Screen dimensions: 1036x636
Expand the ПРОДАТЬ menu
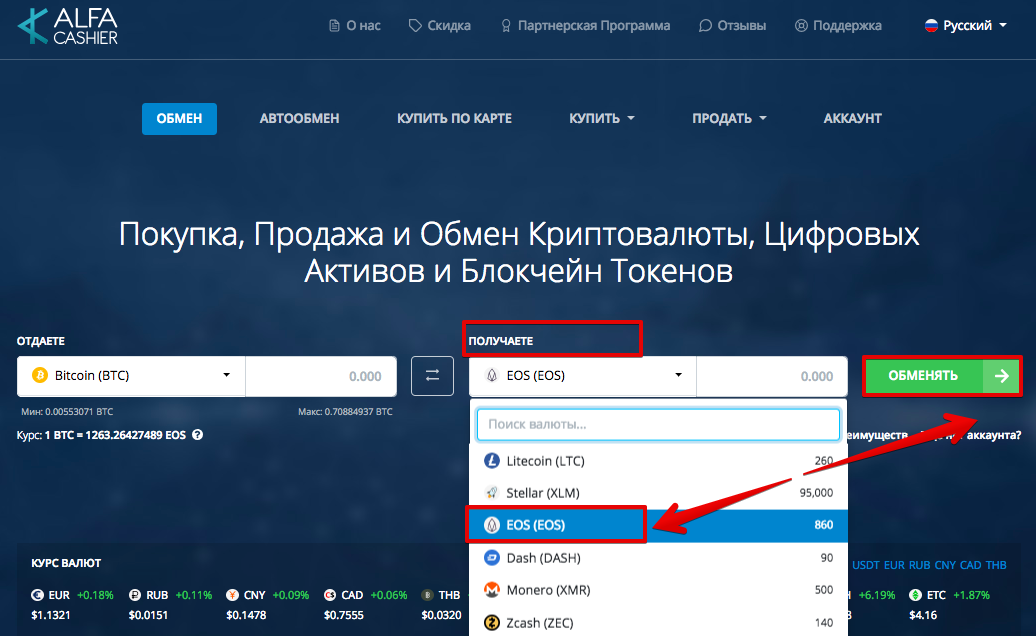click(729, 119)
